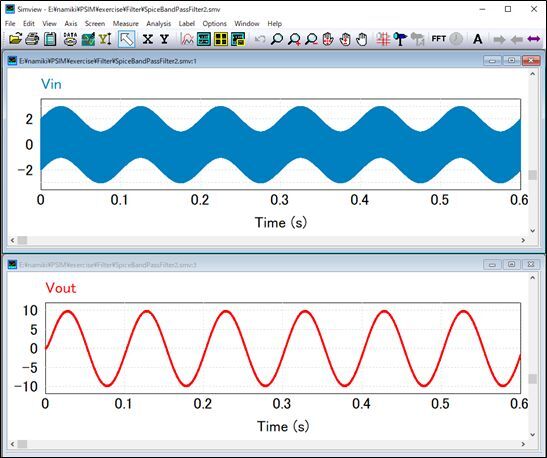
Task: Open the Screen menu
Action: point(95,24)
